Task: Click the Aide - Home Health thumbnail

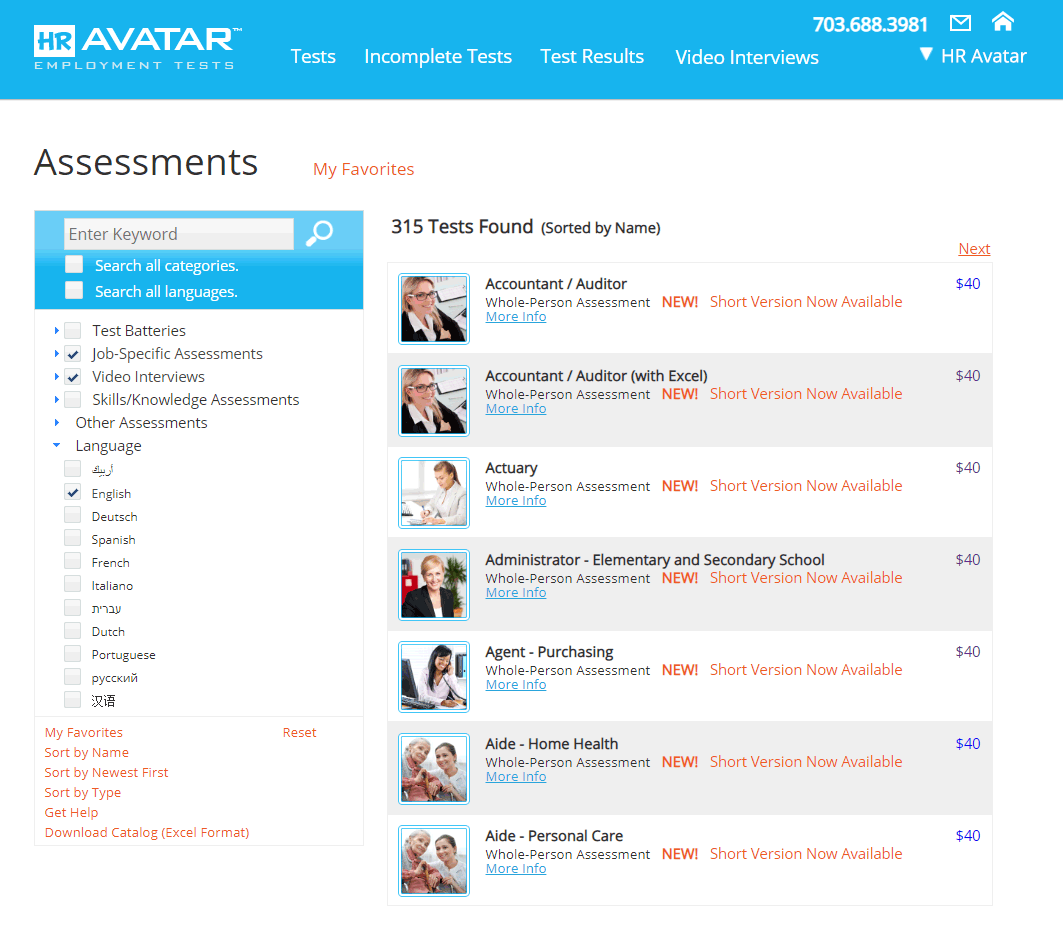Action: 433,769
